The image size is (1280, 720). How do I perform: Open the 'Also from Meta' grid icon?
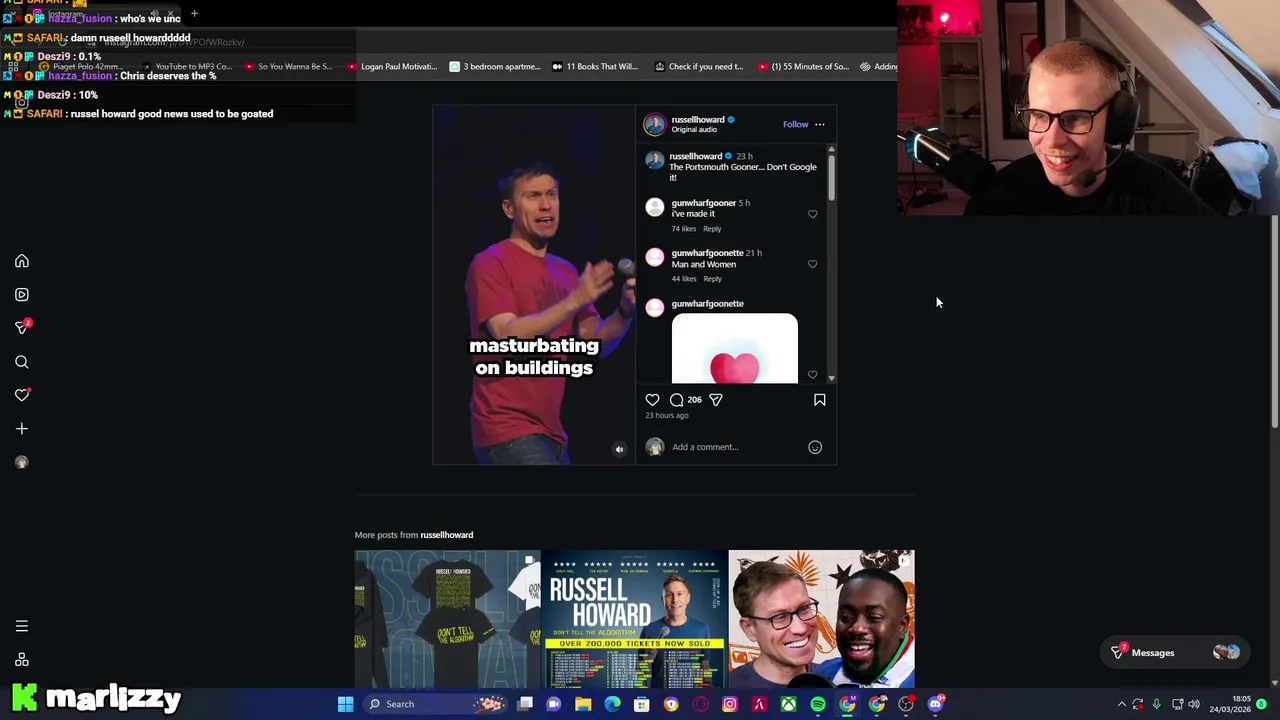(22, 660)
